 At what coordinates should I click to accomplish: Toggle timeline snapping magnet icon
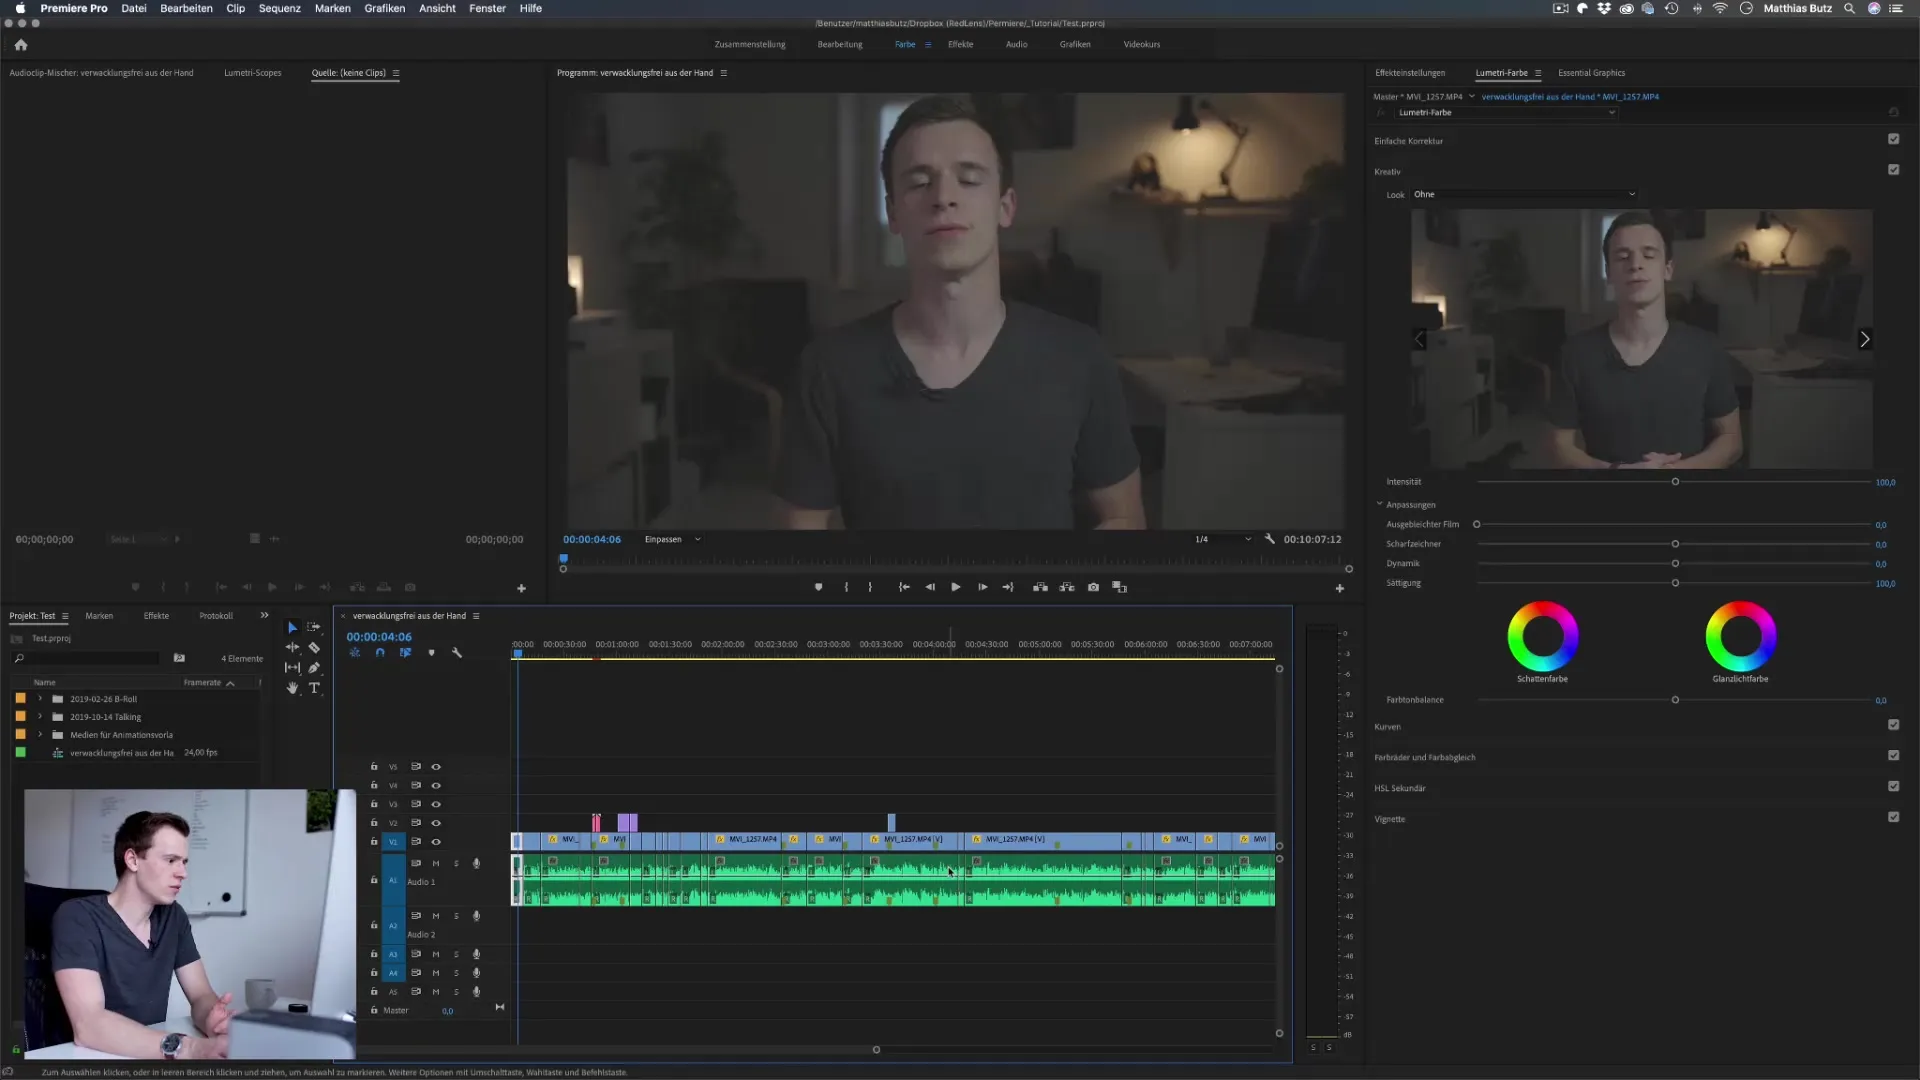pos(380,653)
